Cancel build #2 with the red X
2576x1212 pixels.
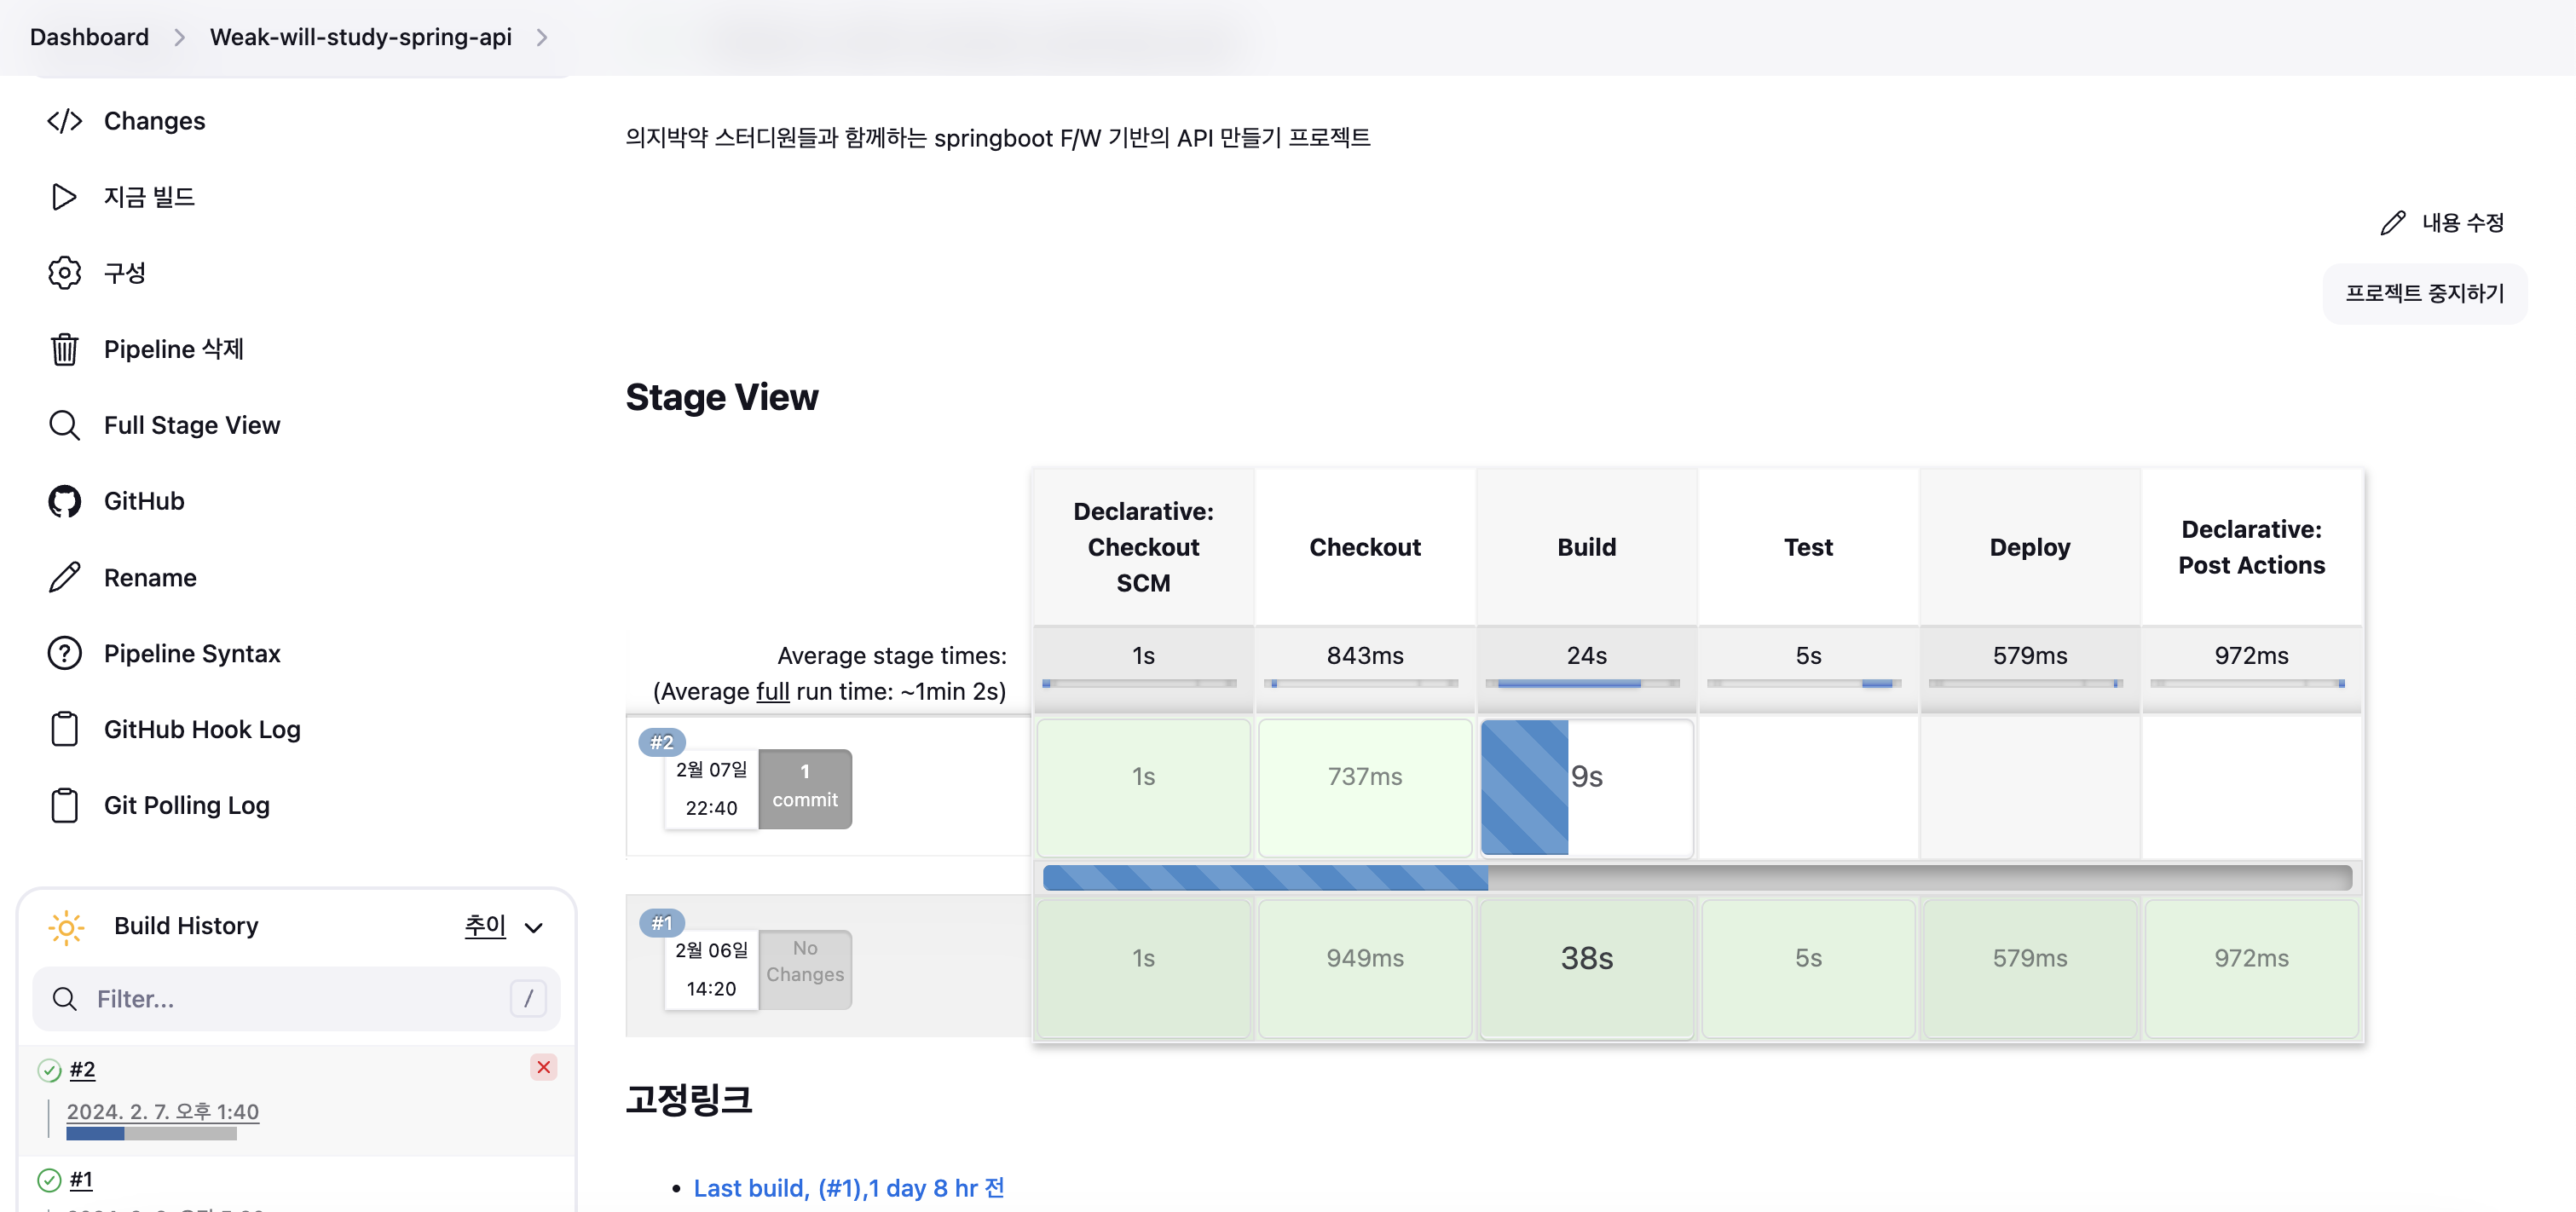(x=543, y=1067)
